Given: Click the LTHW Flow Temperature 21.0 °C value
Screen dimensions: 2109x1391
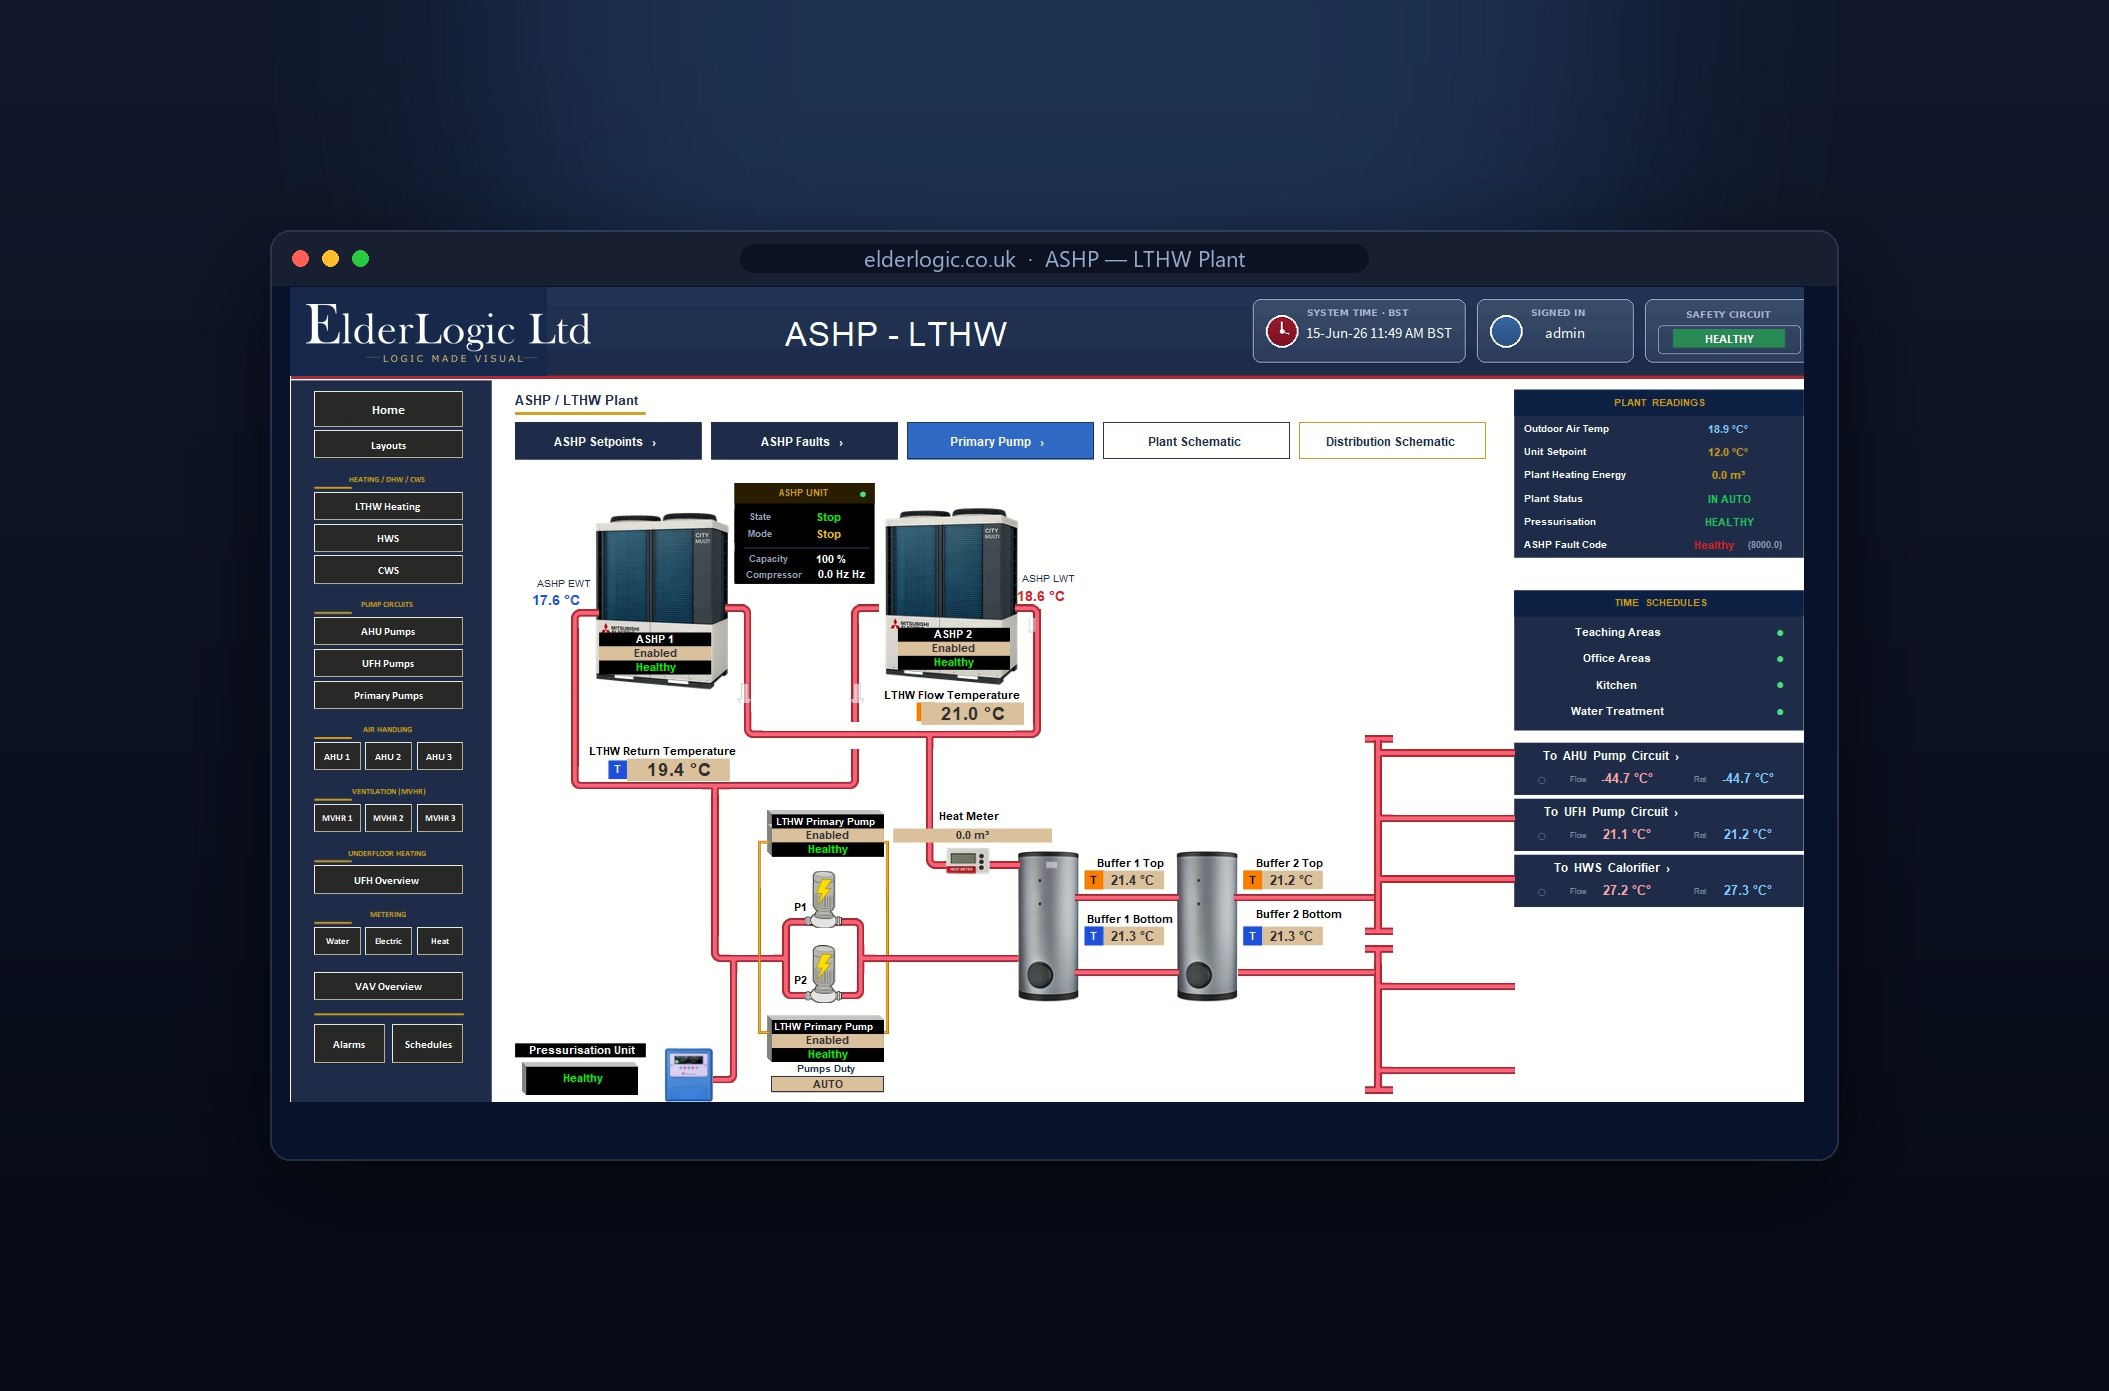Looking at the screenshot, I should 971,713.
